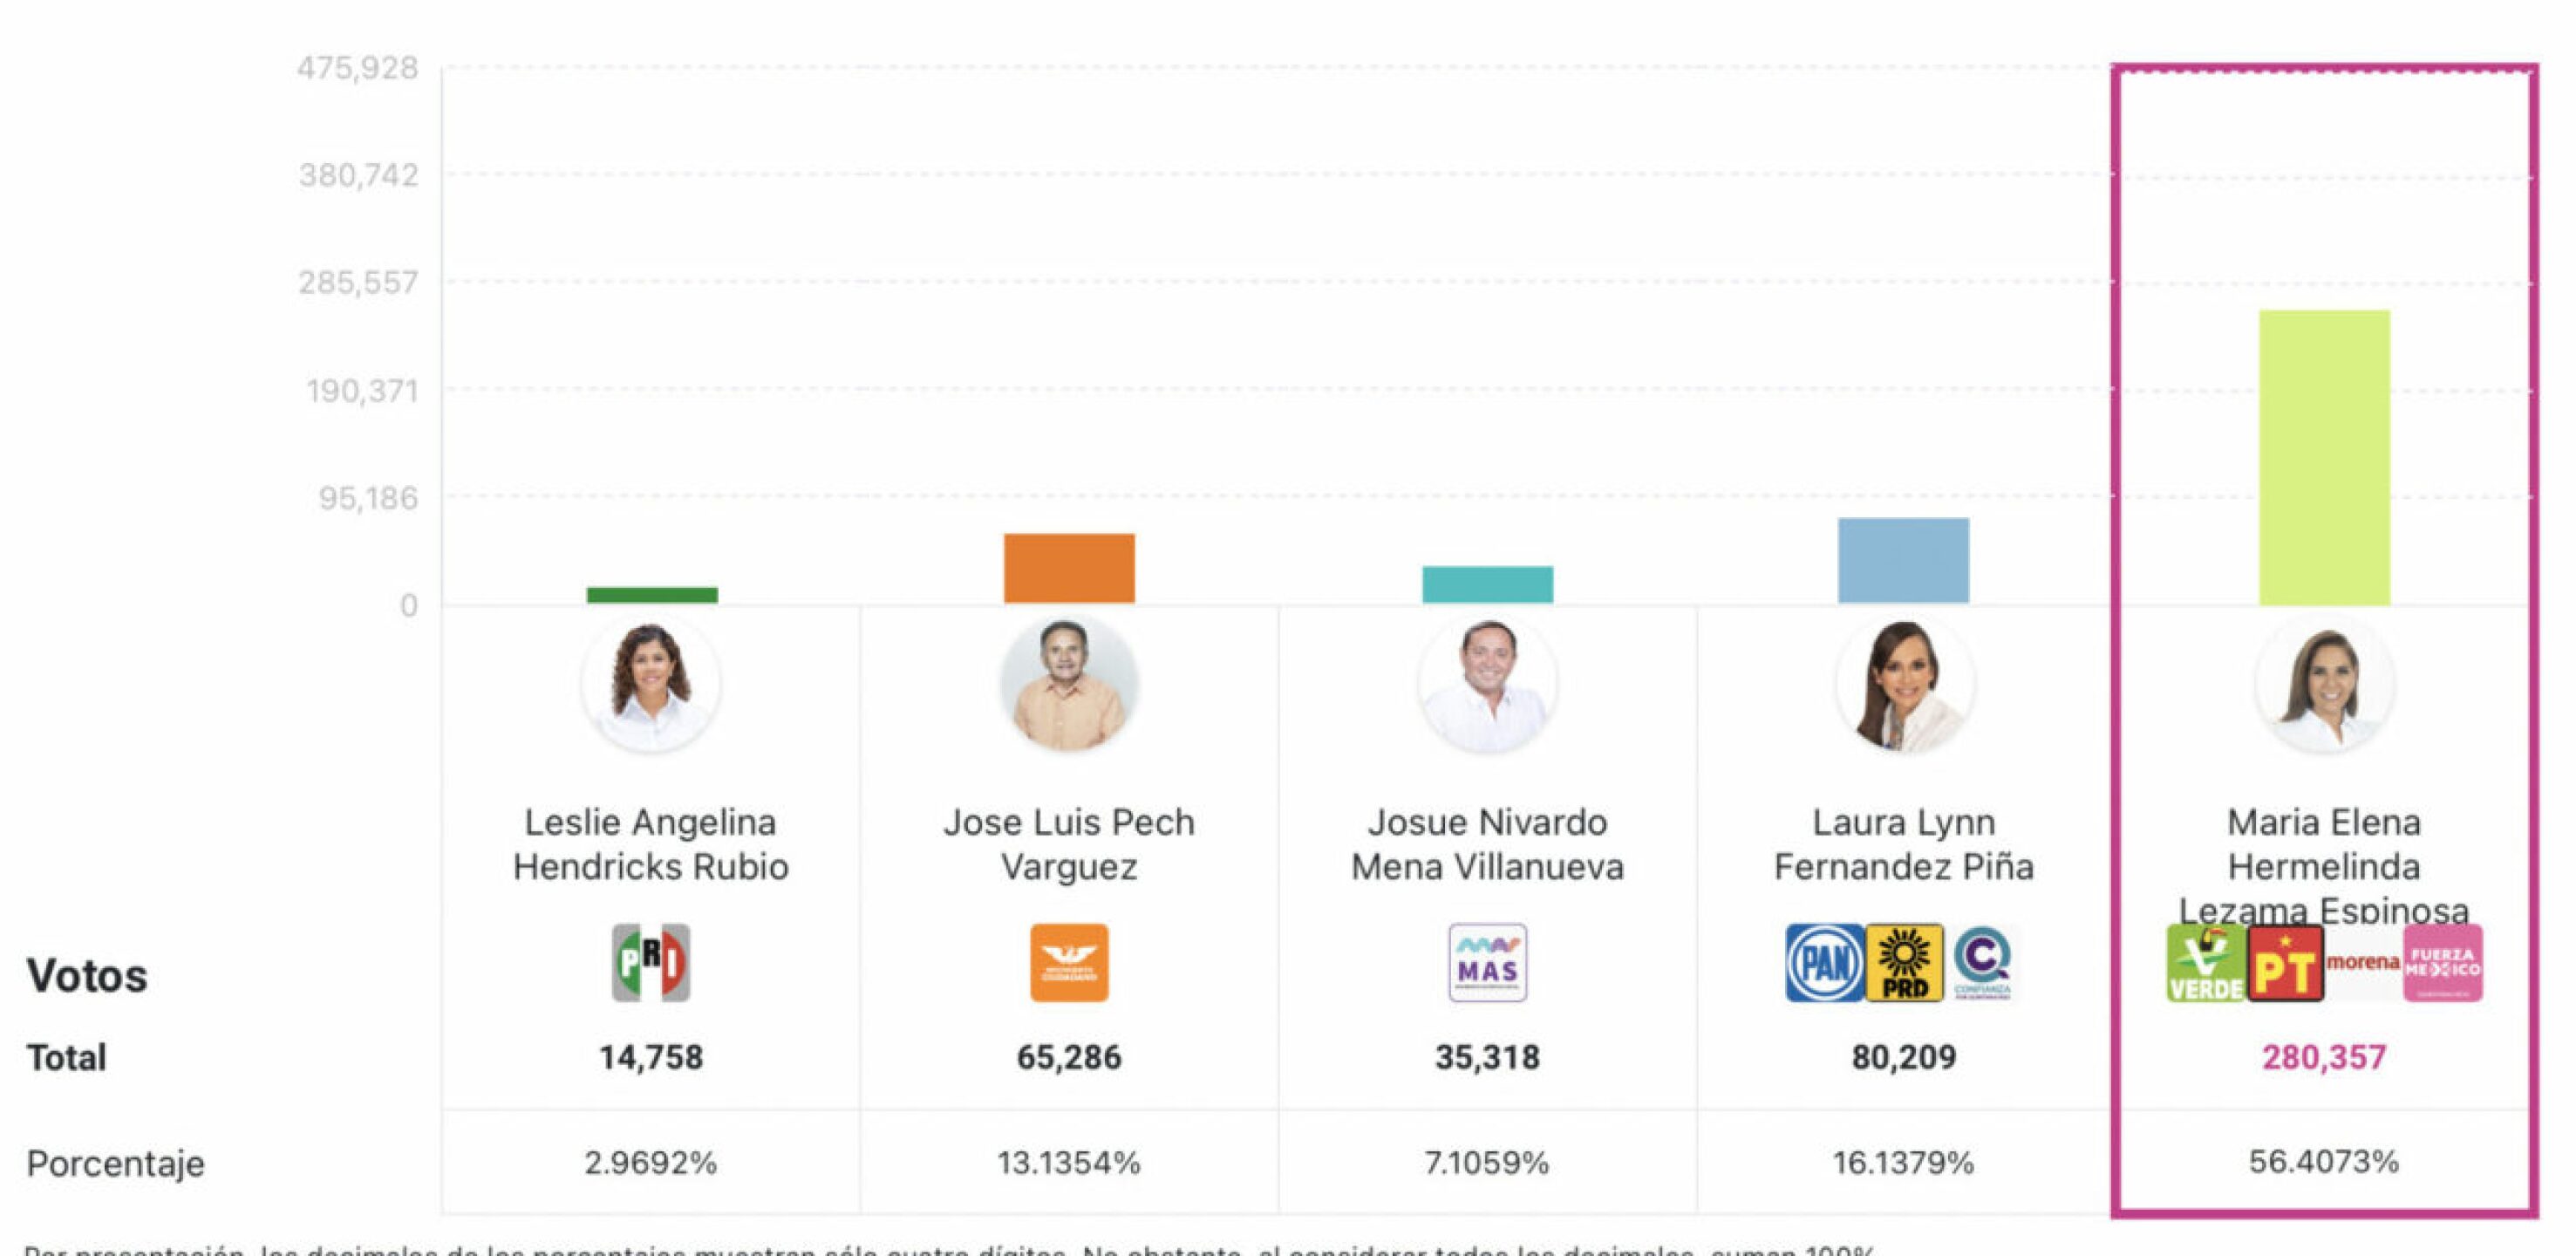The height and width of the screenshot is (1256, 2576).
Task: Click the Verde party logo
Action: [2205, 963]
